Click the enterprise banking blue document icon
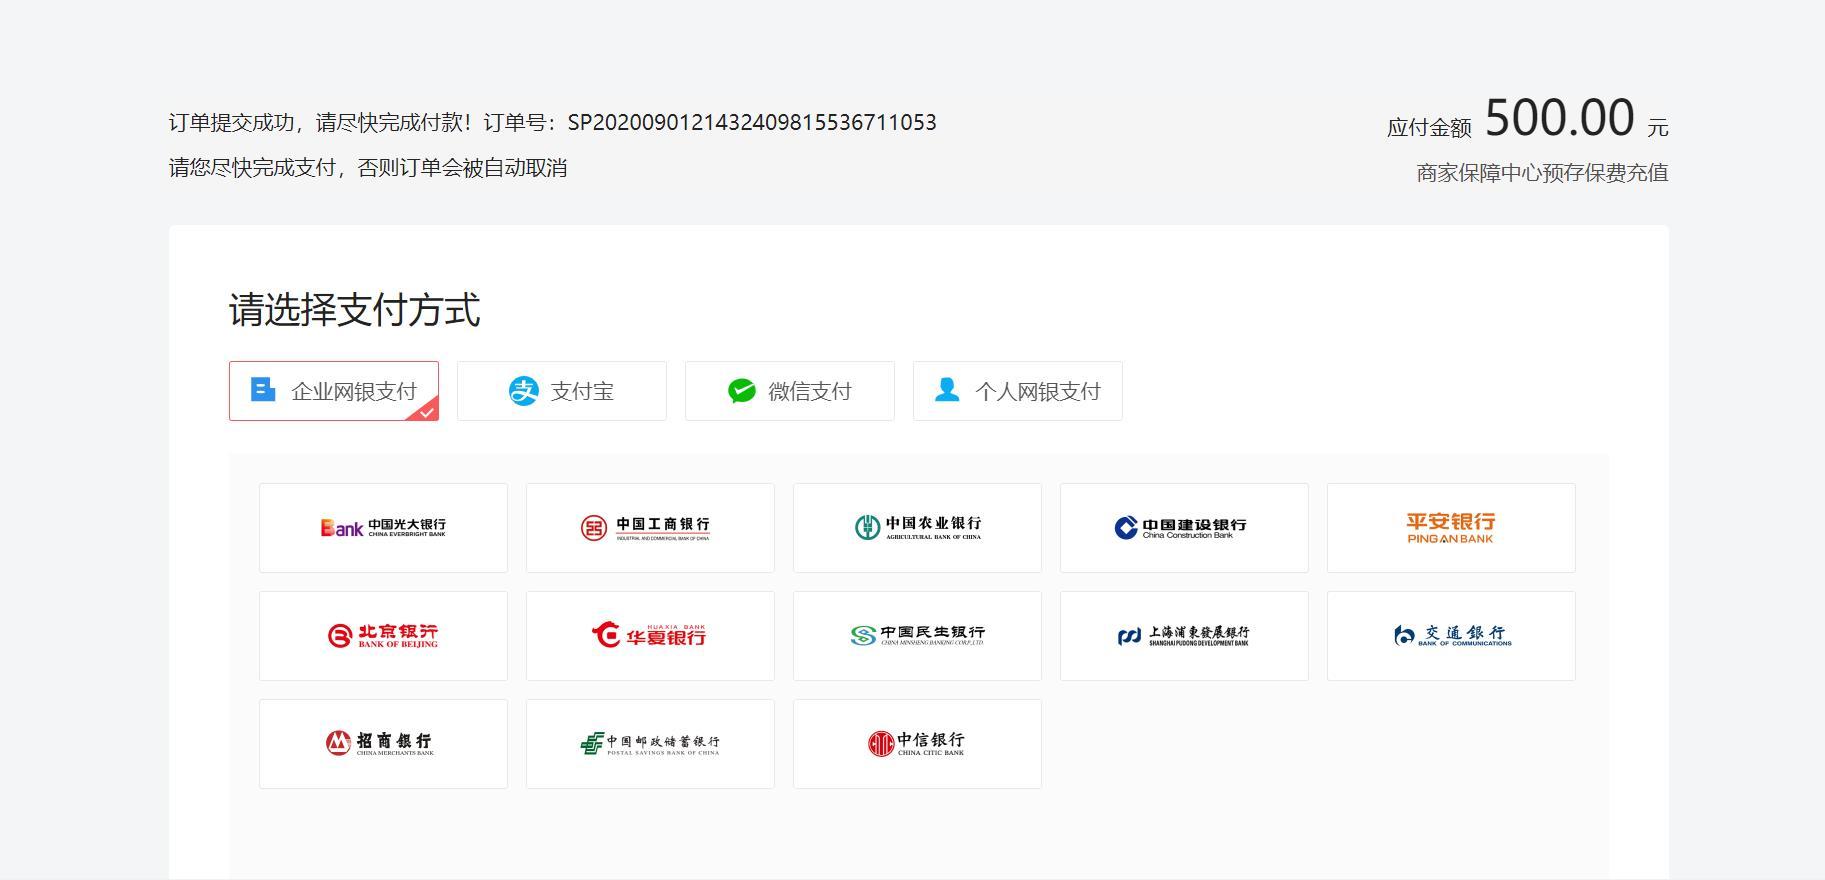 coord(263,389)
